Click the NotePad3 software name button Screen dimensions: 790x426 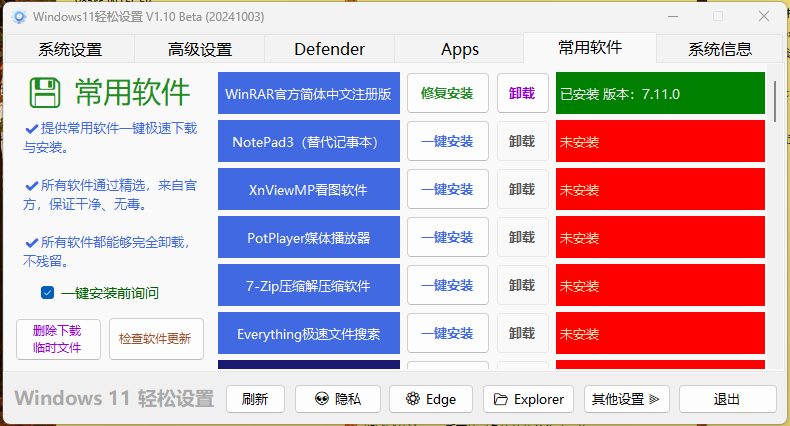coord(309,141)
